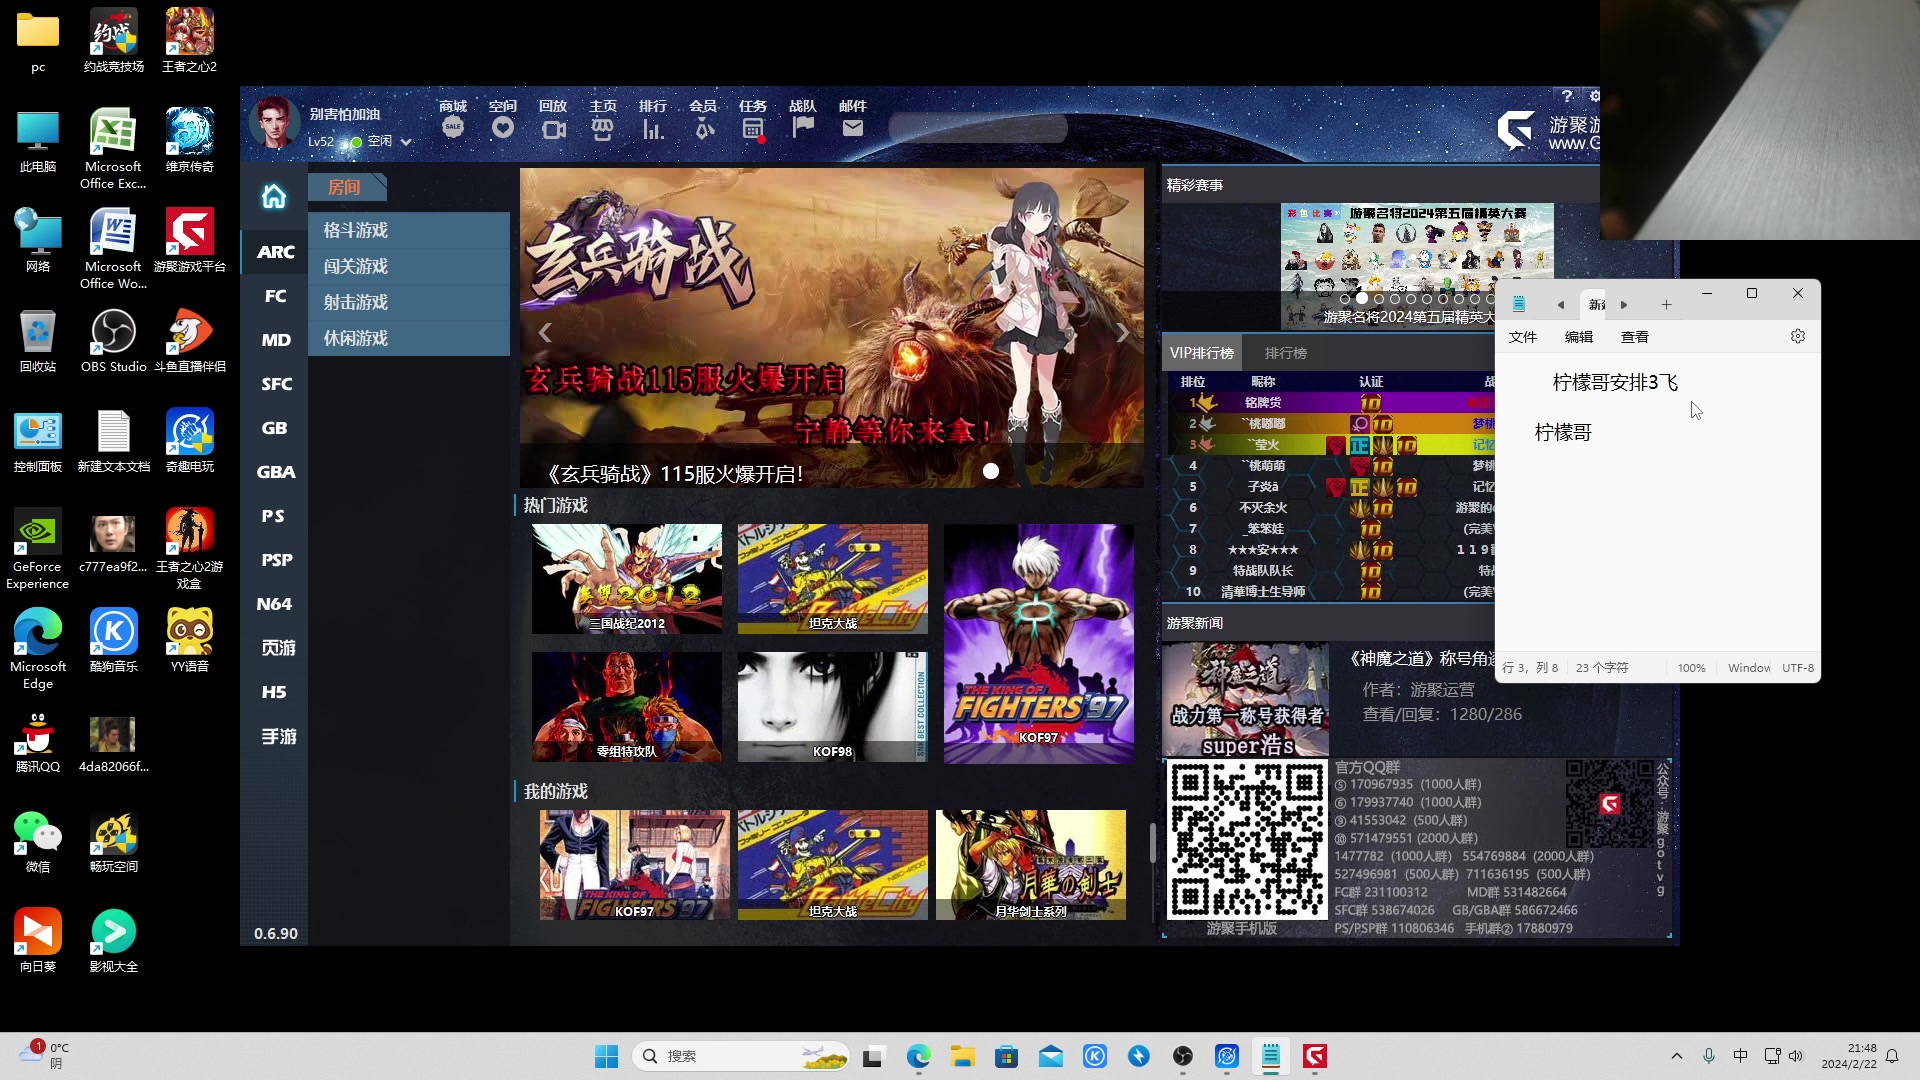This screenshot has width=1920, height=1080.
Task: Click the Windows Start button in taskbar
Action: click(606, 1056)
